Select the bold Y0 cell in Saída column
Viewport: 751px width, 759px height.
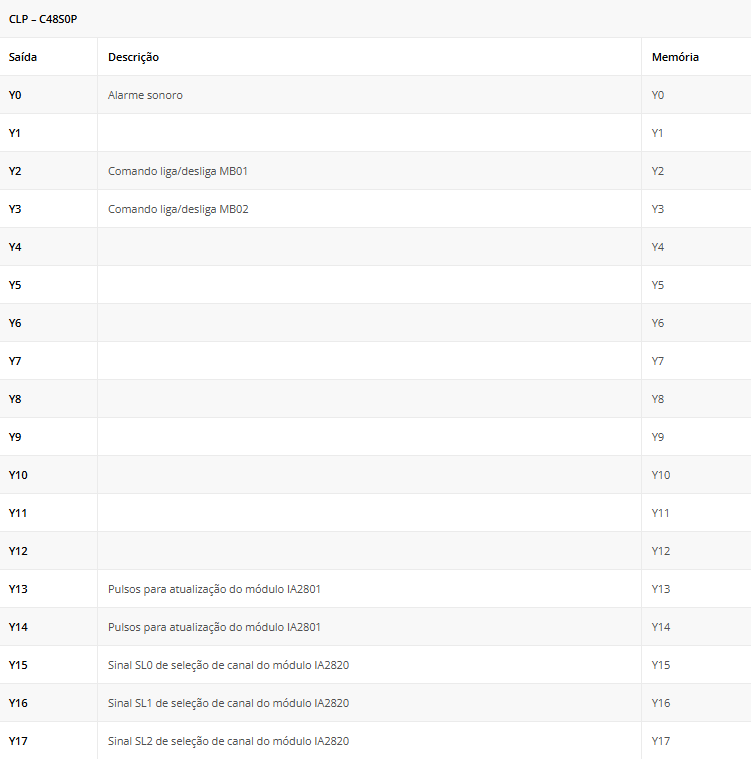[15, 95]
